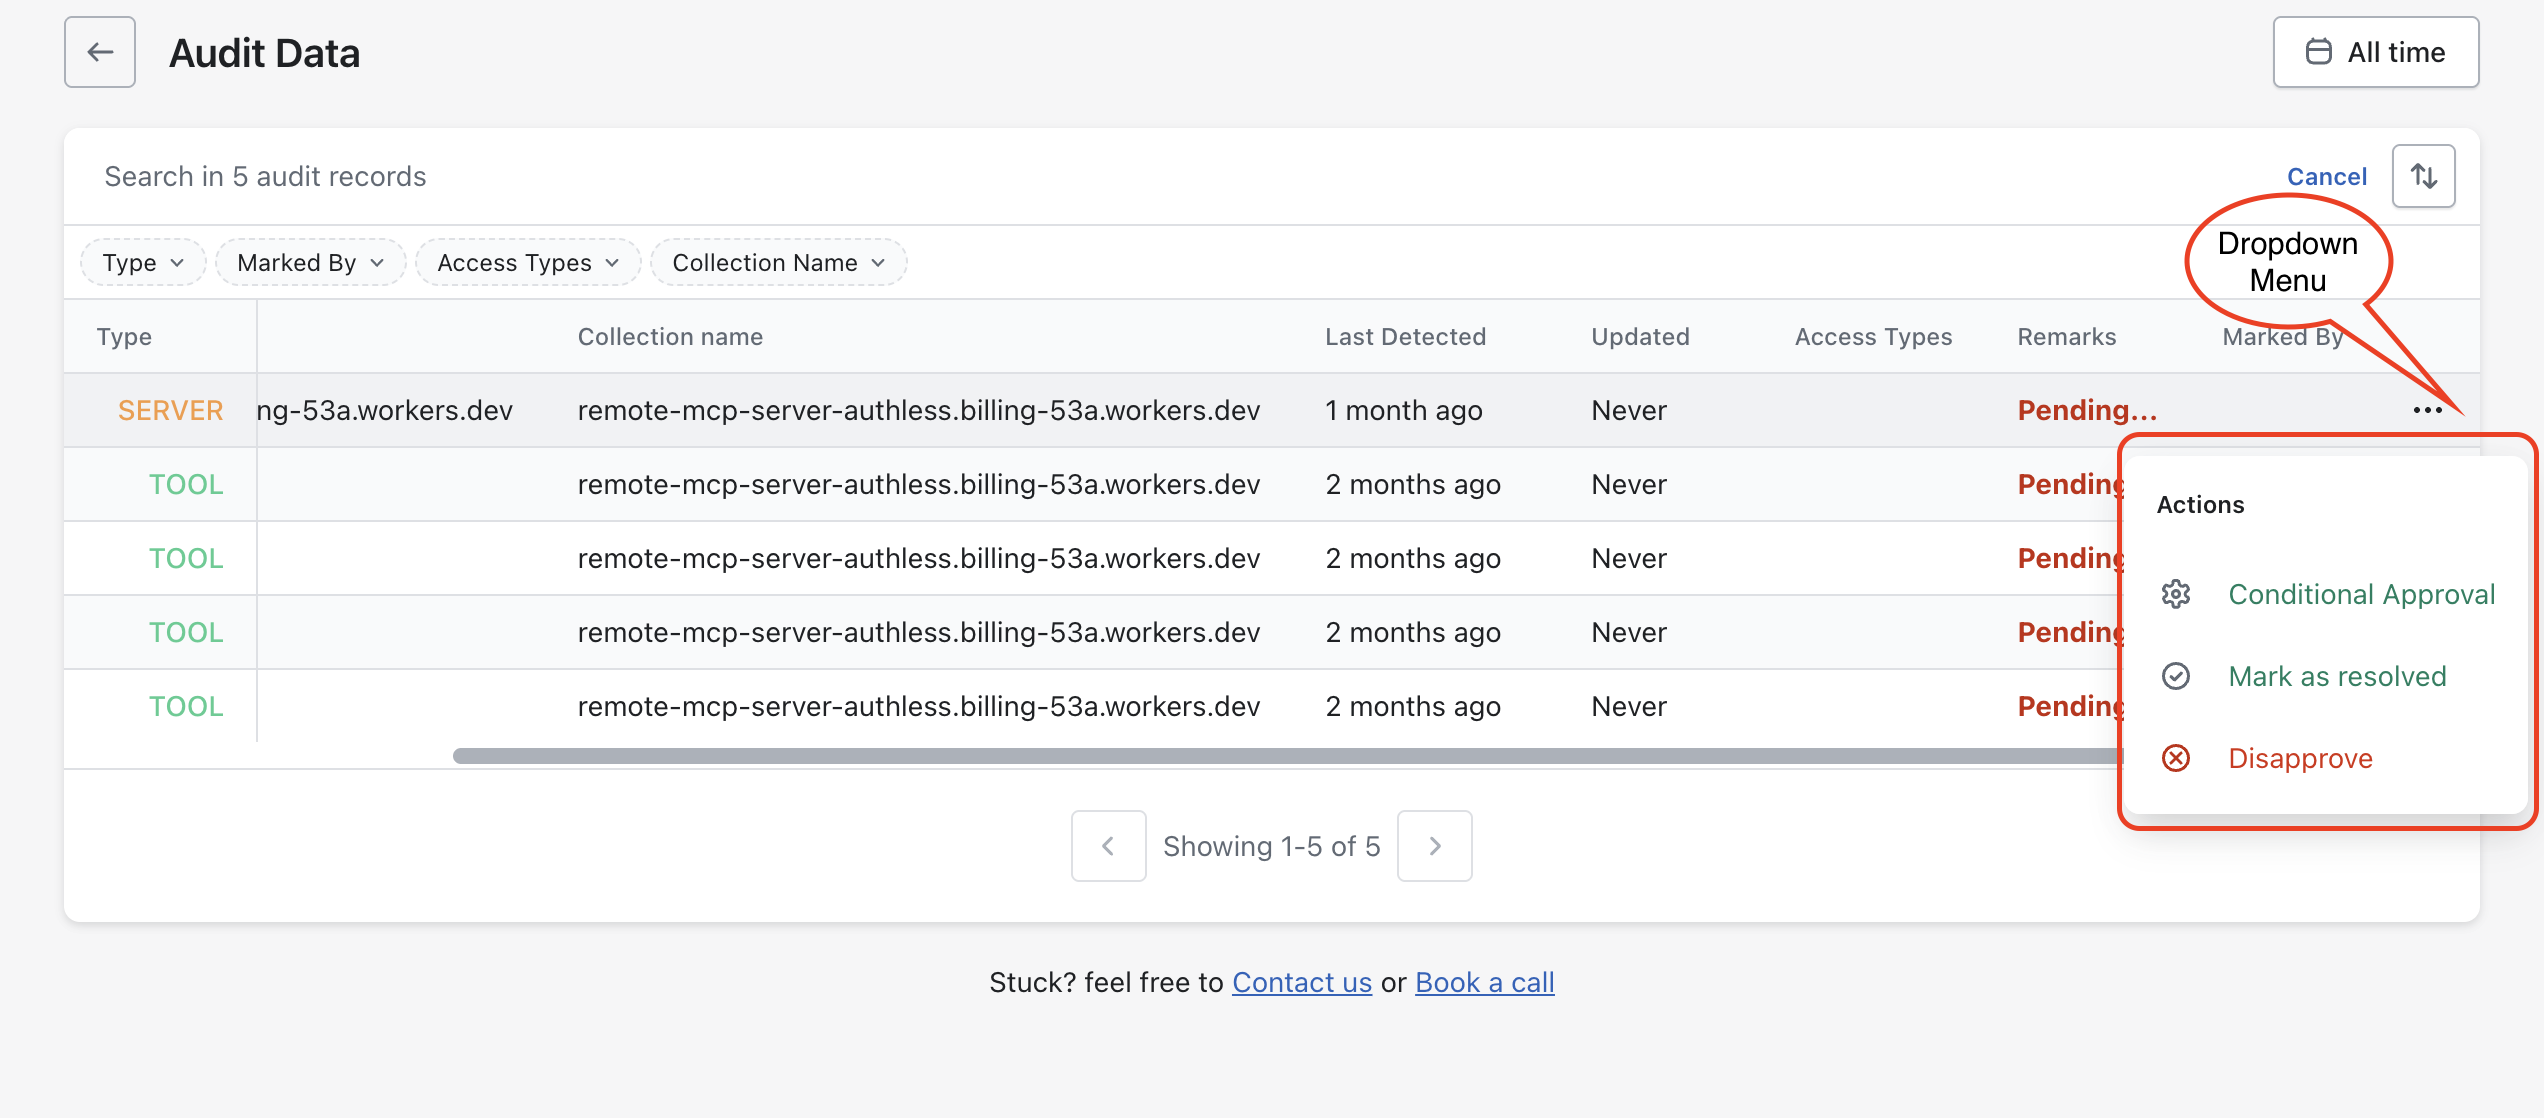Screen dimensions: 2544x1118
Task: Click the gear icon for Conditional Approval
Action: coord(2176,594)
